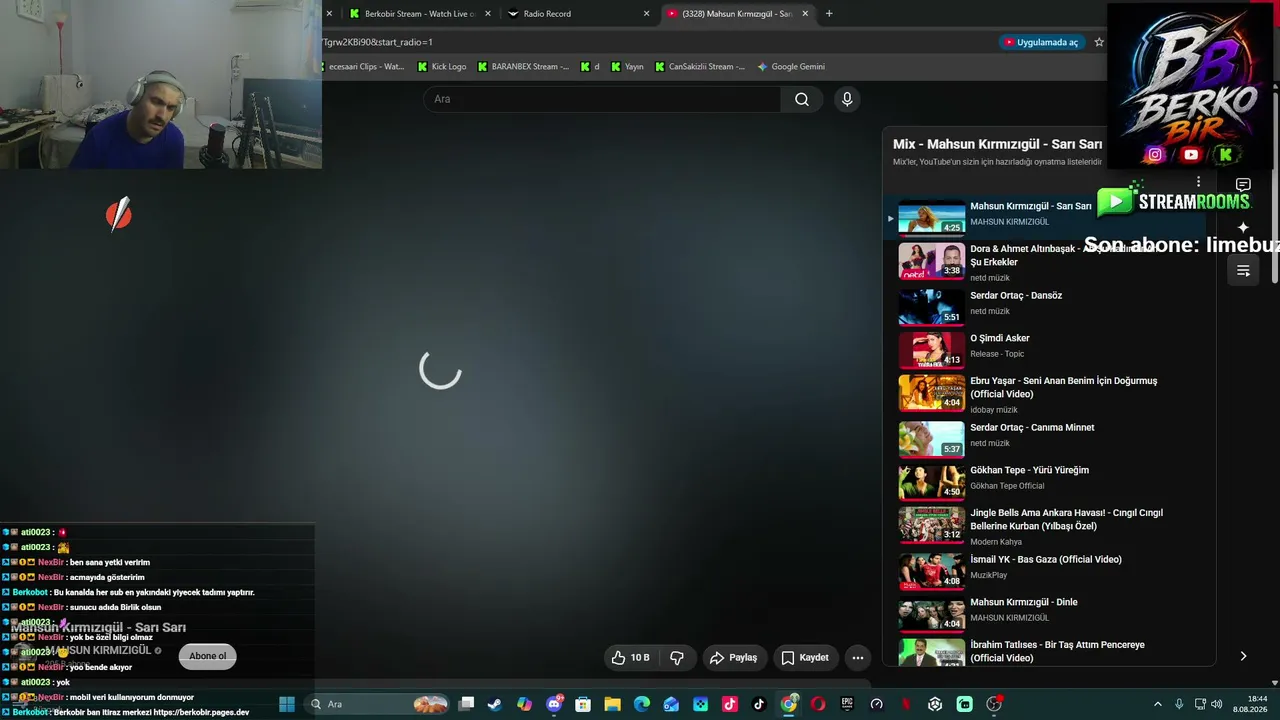
Task: Open a new browser tab
Action: [x=829, y=14]
